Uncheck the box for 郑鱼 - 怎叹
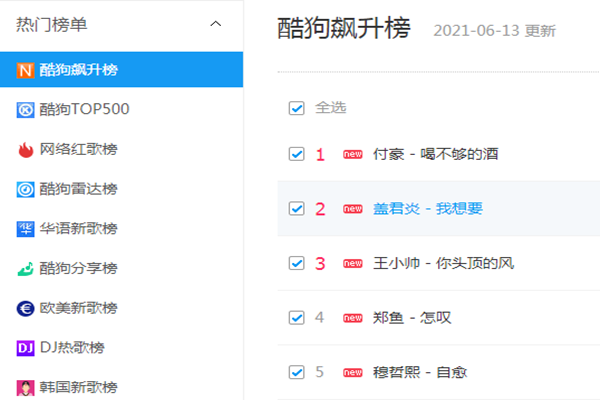The height and width of the screenshot is (400, 600). click(297, 318)
